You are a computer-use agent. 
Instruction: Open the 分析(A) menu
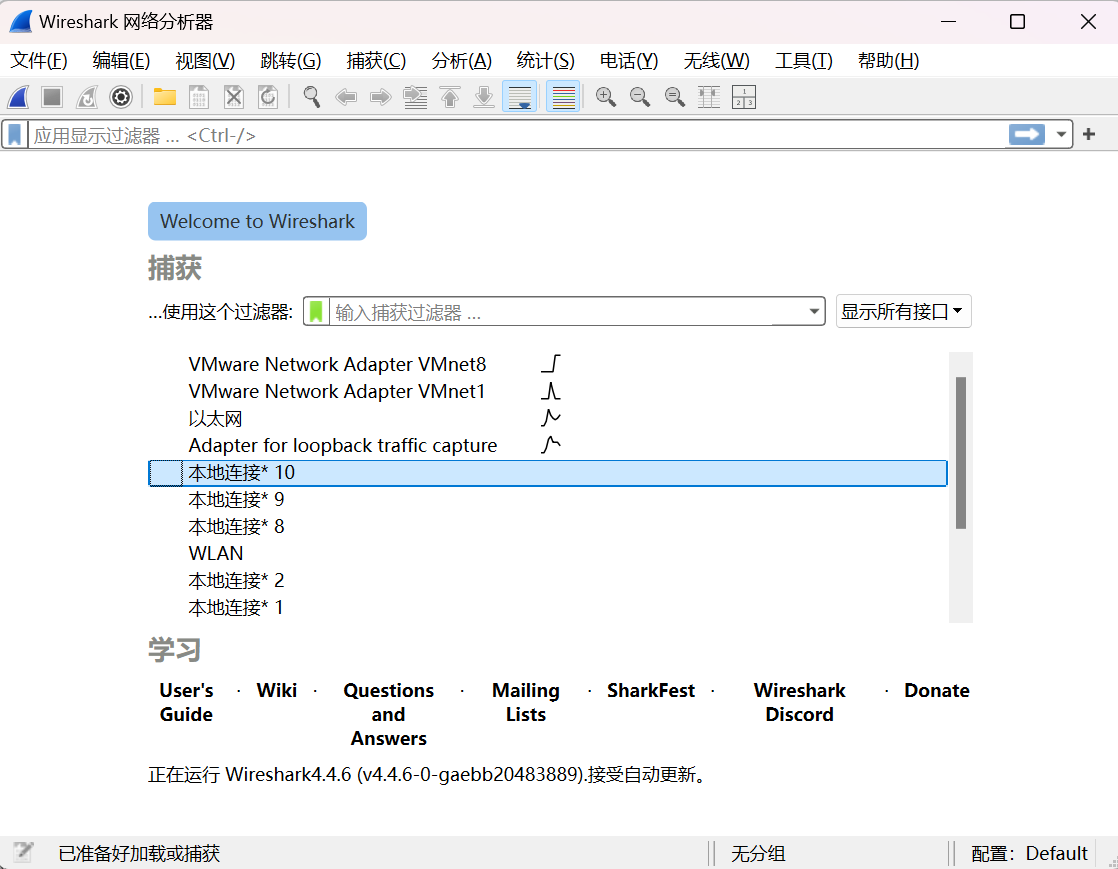click(x=462, y=61)
